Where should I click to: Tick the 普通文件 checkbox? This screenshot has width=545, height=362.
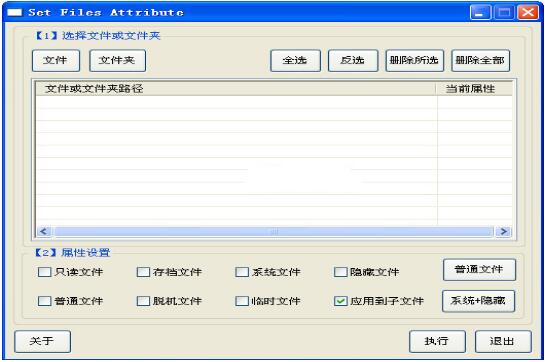(x=44, y=301)
